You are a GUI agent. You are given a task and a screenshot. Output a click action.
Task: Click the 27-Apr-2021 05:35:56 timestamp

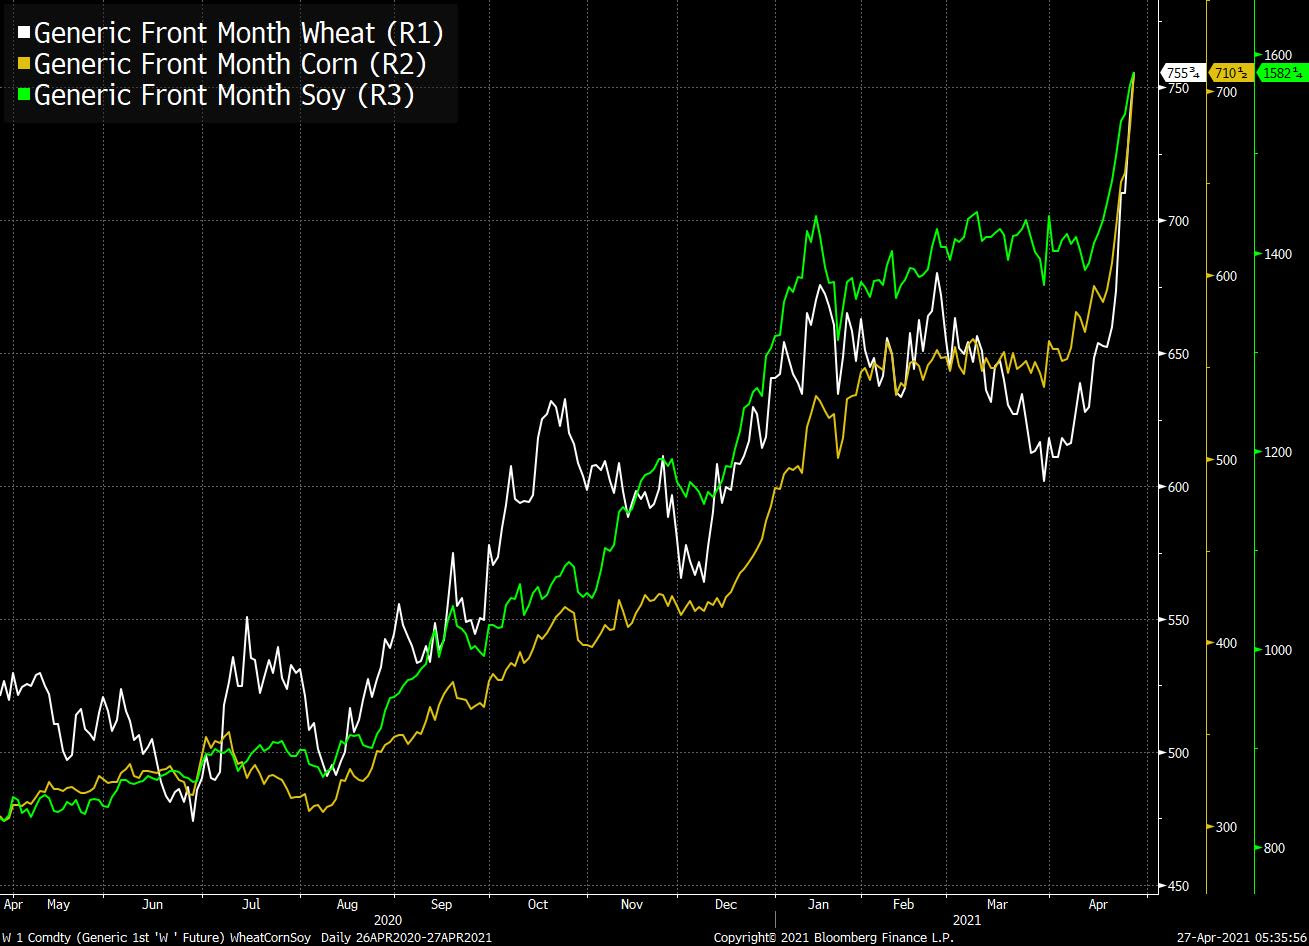[x=1242, y=938]
